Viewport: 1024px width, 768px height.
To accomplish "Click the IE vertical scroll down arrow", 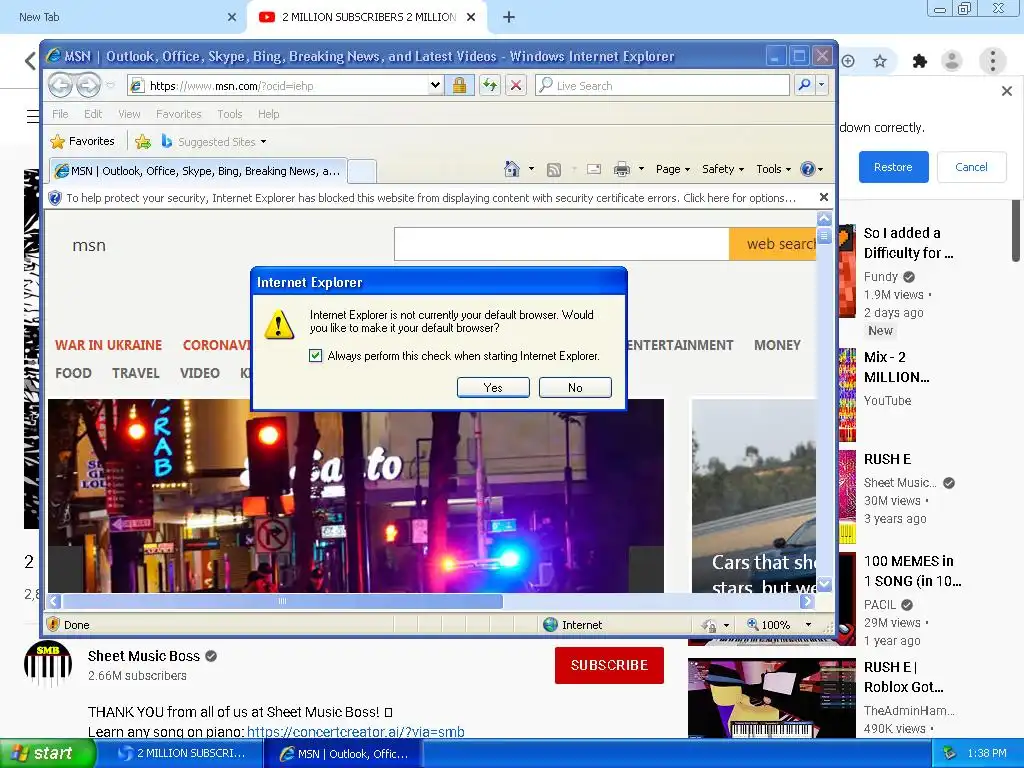I will (824, 584).
